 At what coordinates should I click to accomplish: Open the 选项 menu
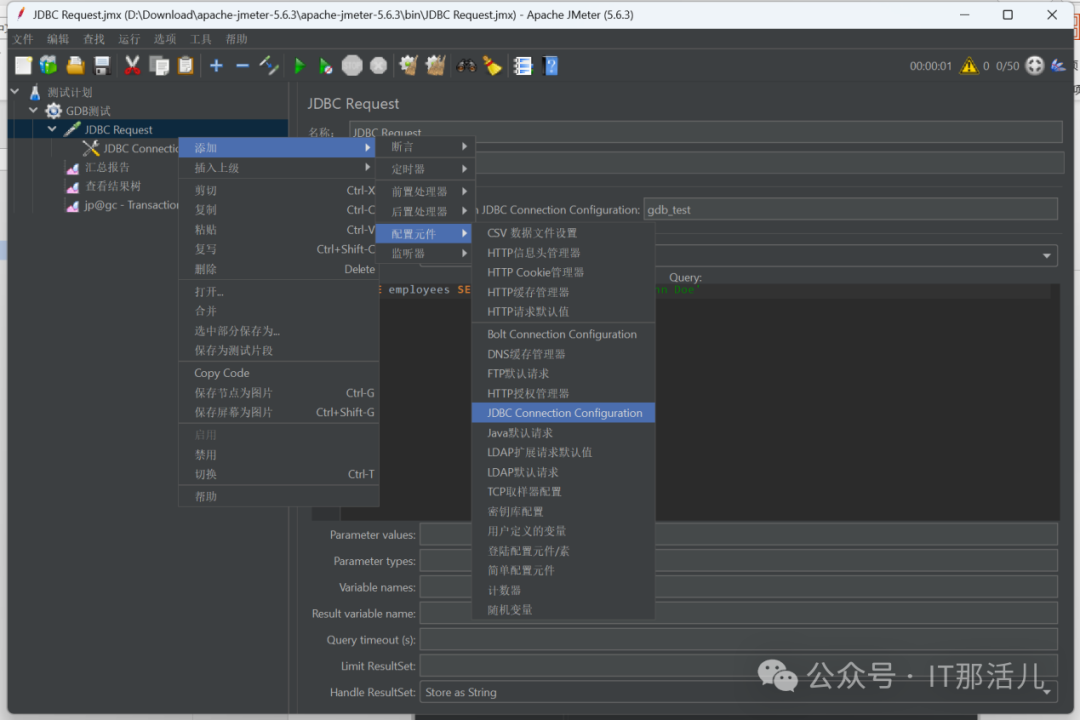pos(165,39)
